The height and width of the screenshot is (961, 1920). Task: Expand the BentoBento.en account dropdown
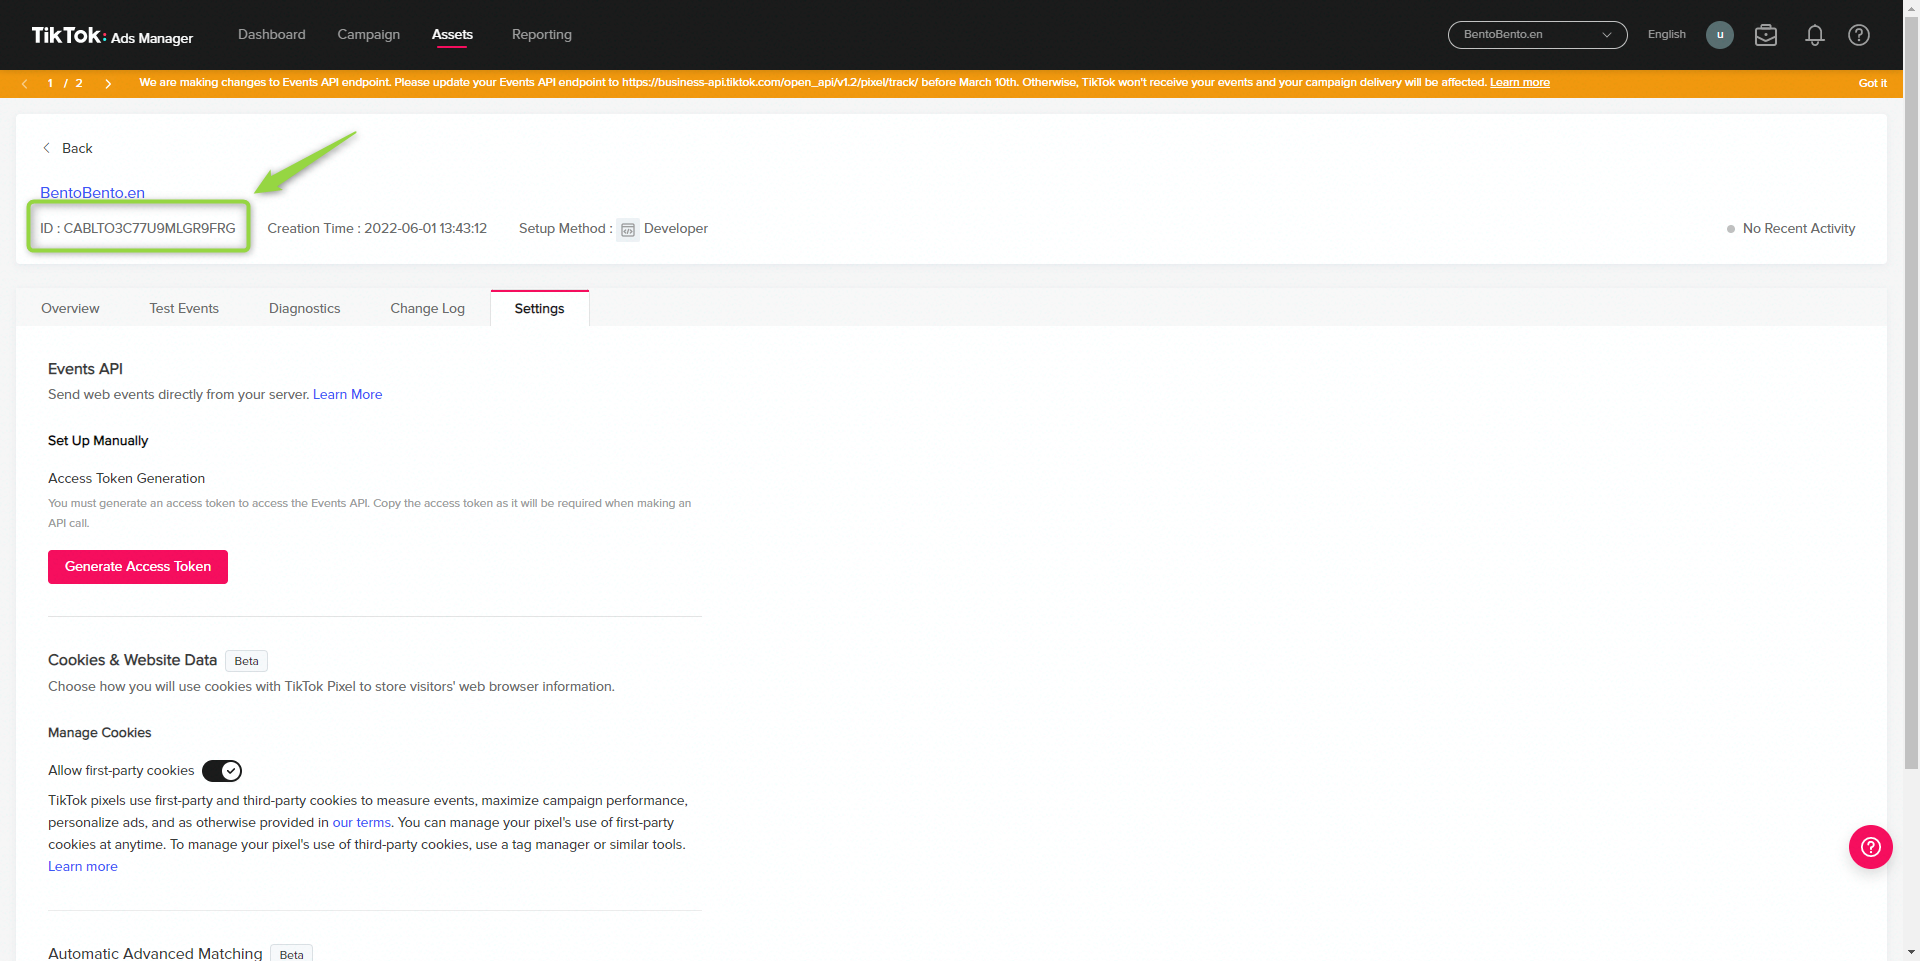1537,34
